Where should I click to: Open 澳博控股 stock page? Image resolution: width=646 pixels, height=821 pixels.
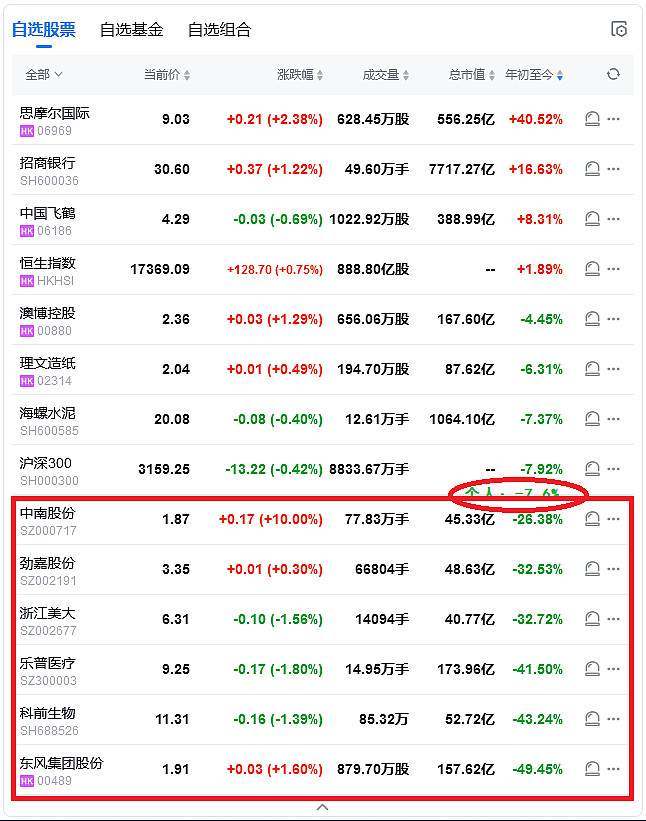(x=48, y=313)
